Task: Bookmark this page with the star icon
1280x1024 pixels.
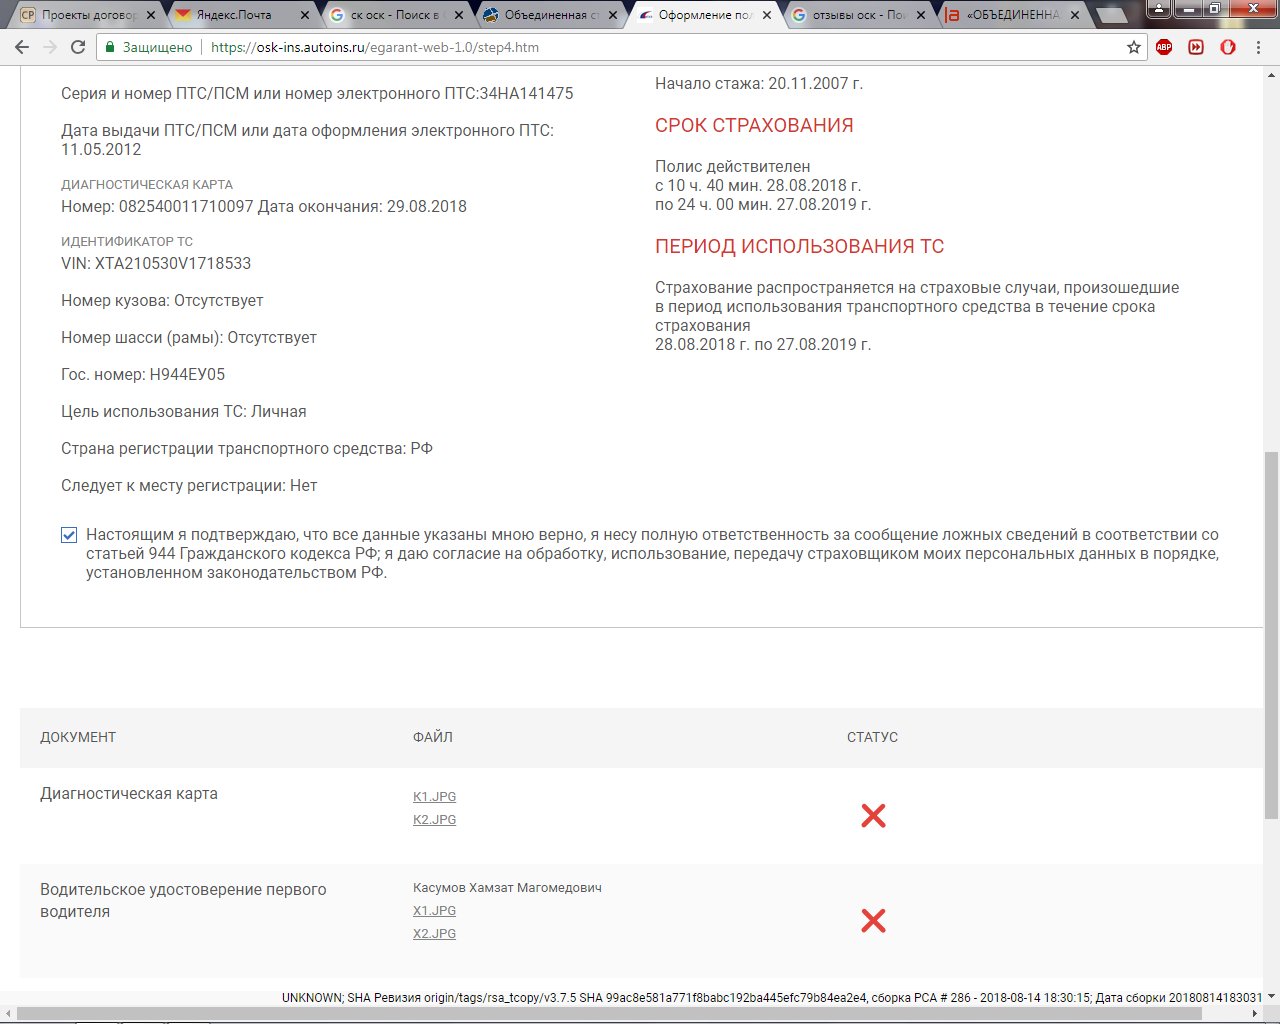Action: coord(1133,47)
